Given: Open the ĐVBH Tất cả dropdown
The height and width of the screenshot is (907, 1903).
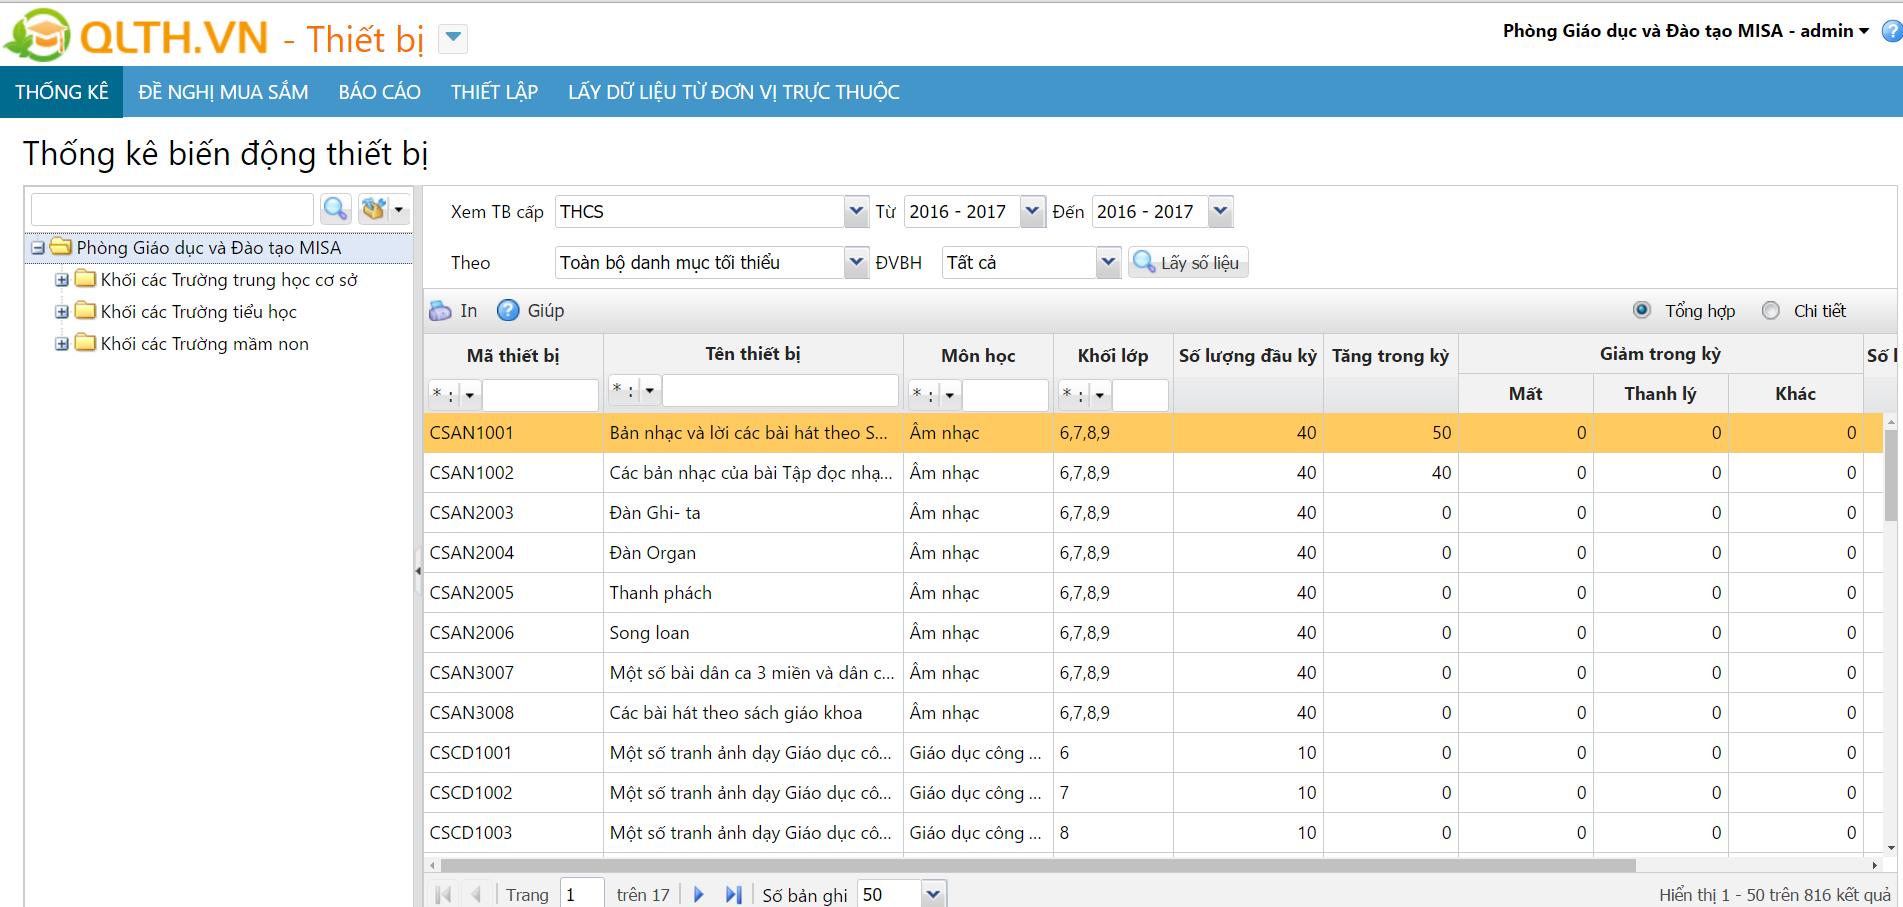Looking at the screenshot, I should (1108, 263).
